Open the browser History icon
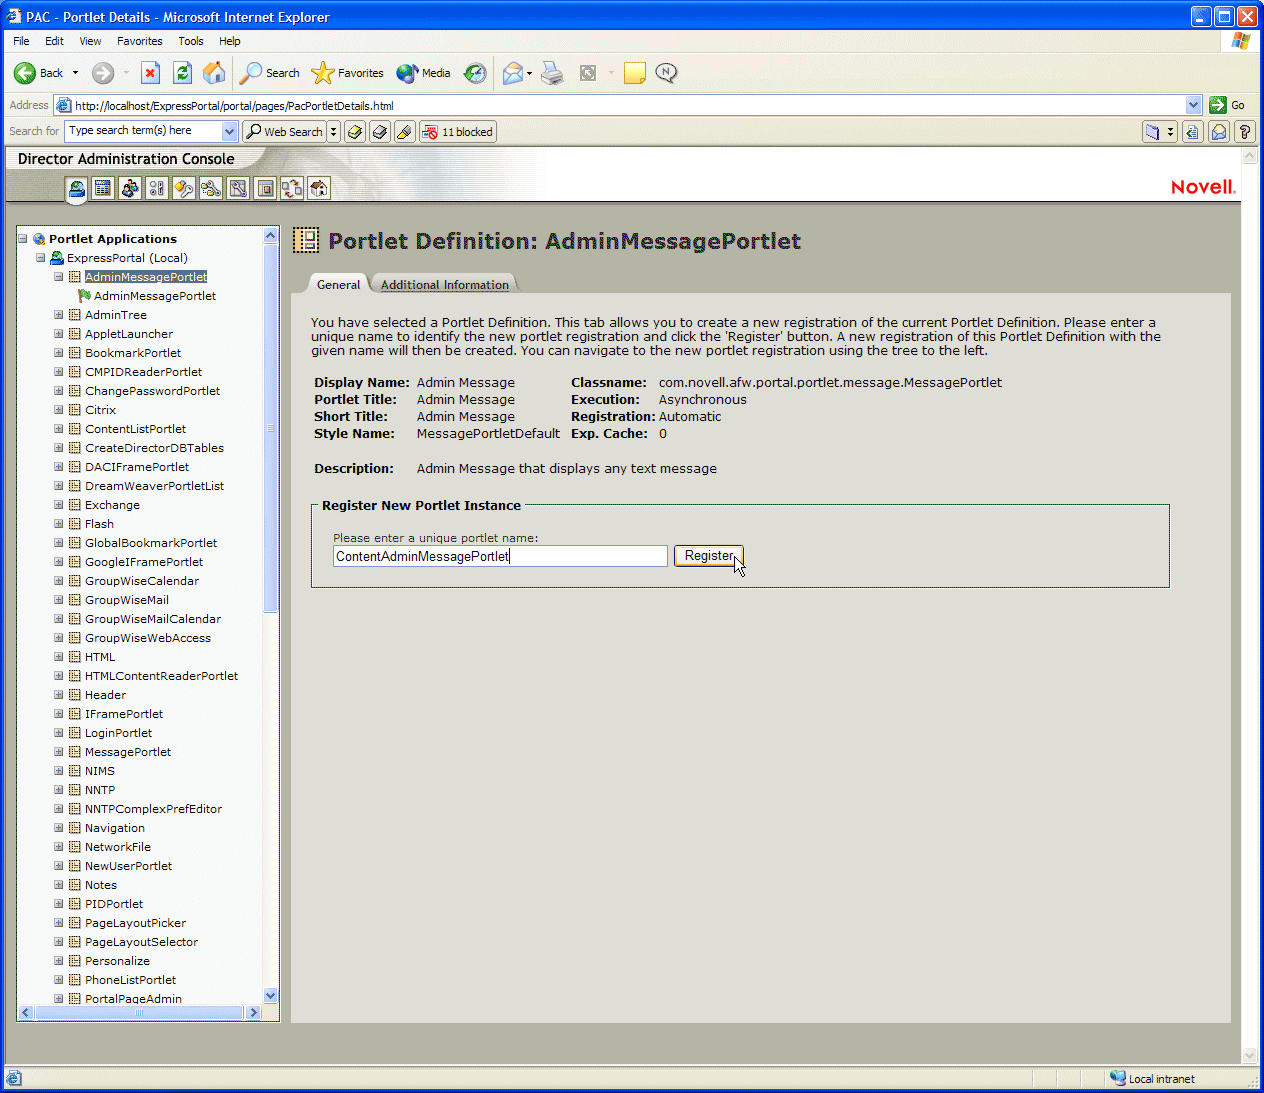1264x1093 pixels. pyautogui.click(x=475, y=73)
